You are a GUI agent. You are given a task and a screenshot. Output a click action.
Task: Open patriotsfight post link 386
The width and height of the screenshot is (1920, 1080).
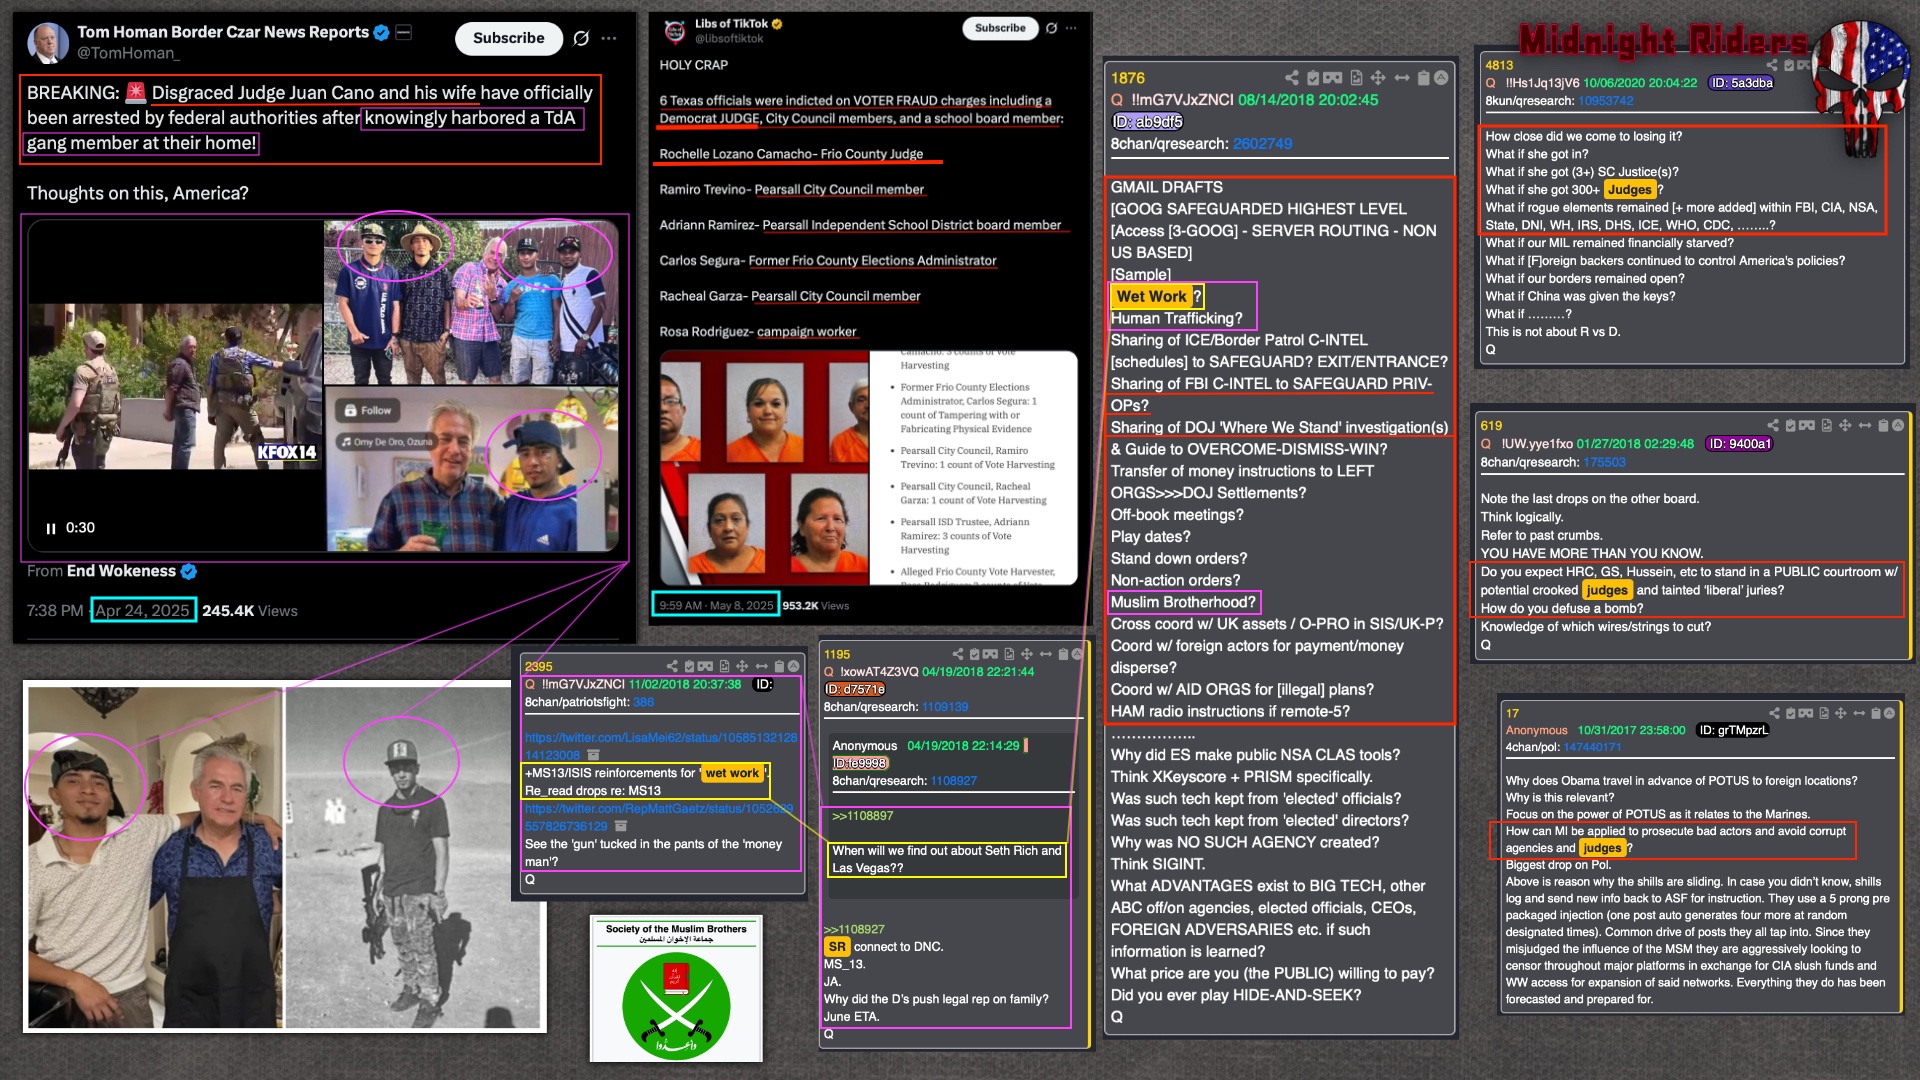(x=643, y=702)
